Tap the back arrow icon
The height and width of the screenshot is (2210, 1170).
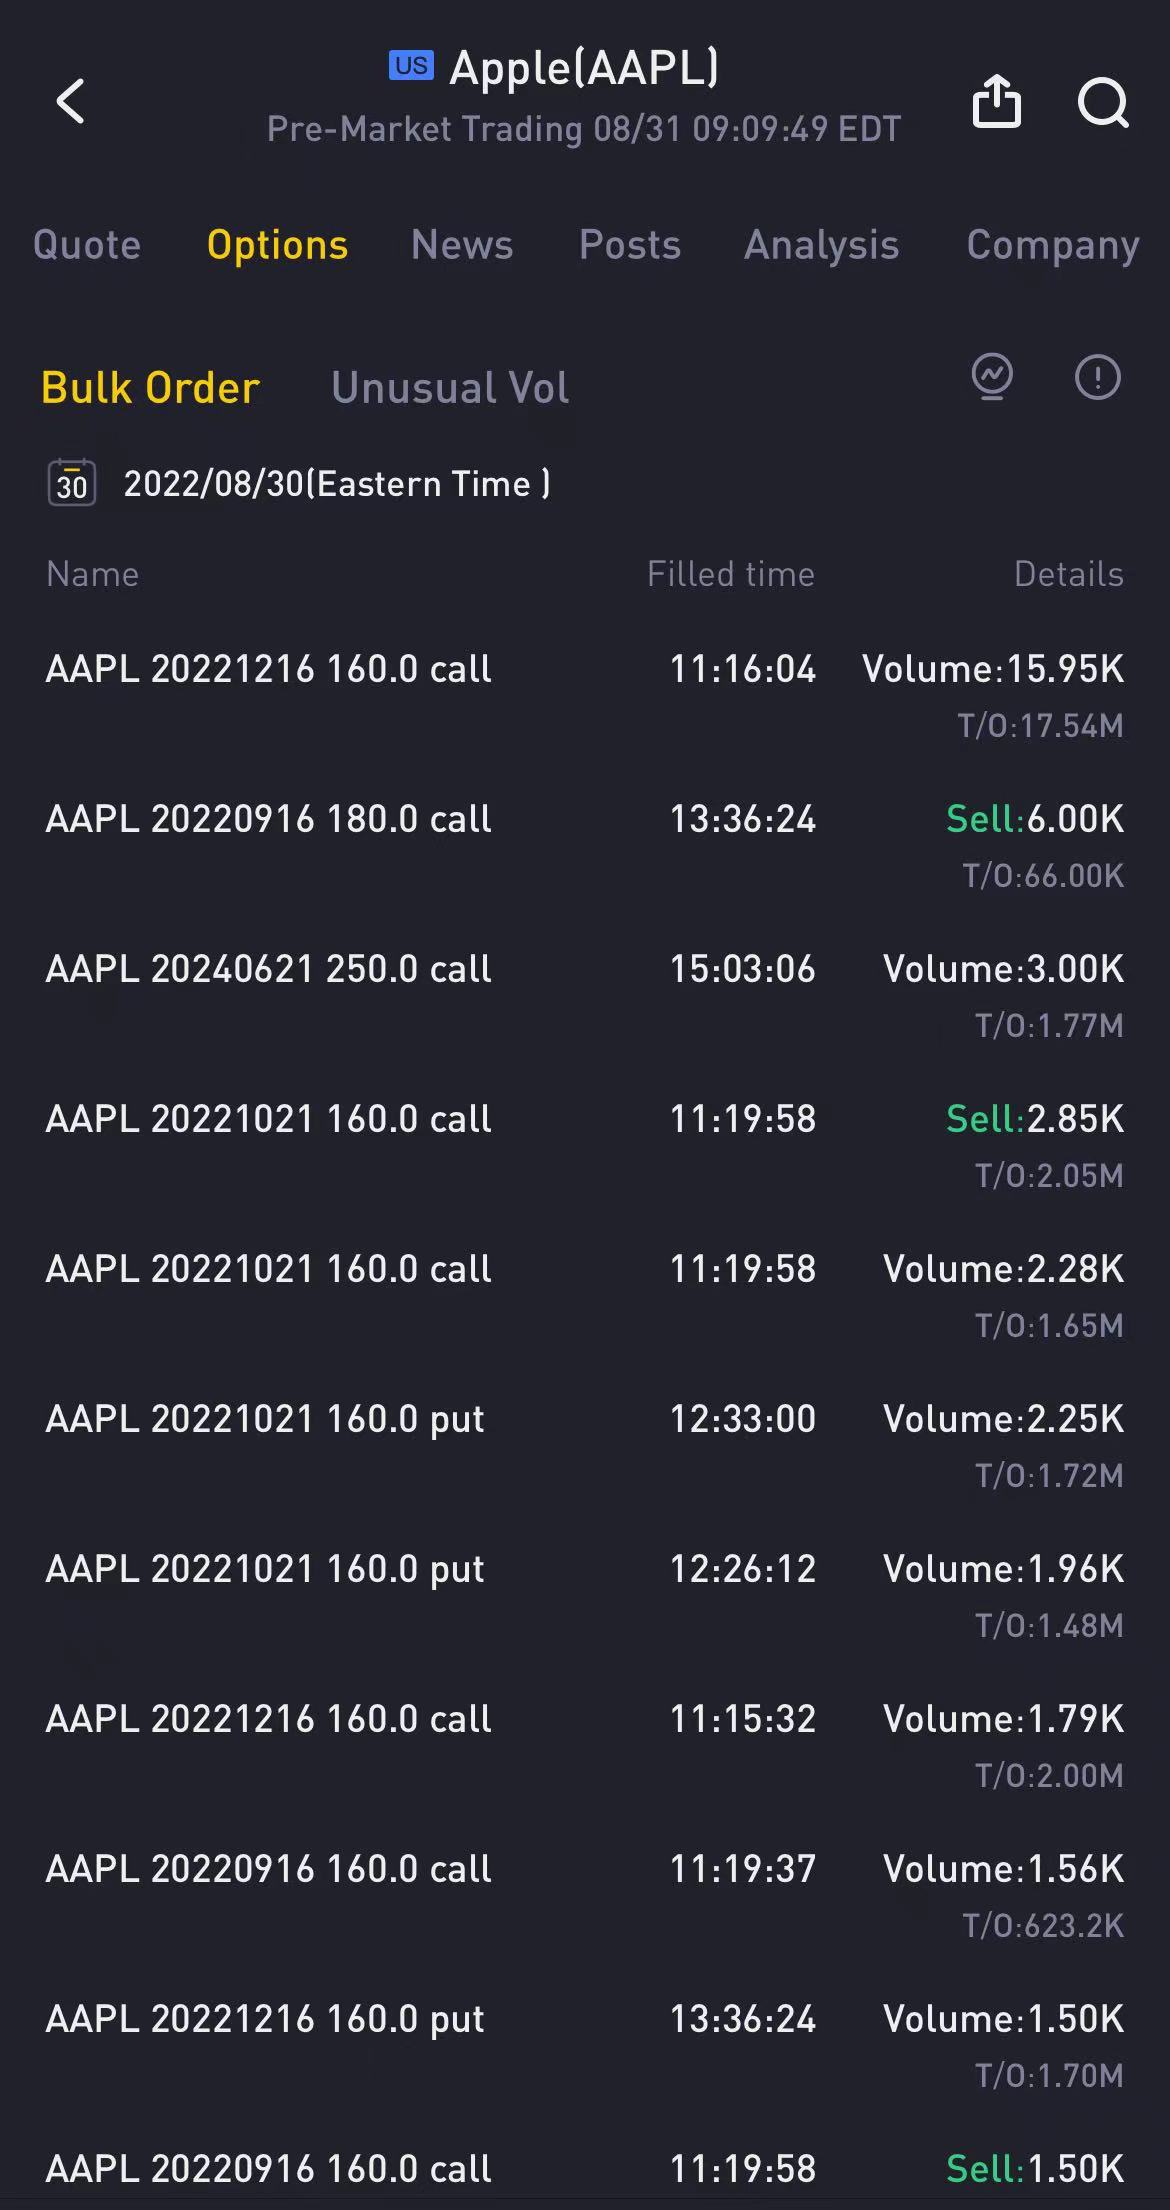[x=70, y=101]
